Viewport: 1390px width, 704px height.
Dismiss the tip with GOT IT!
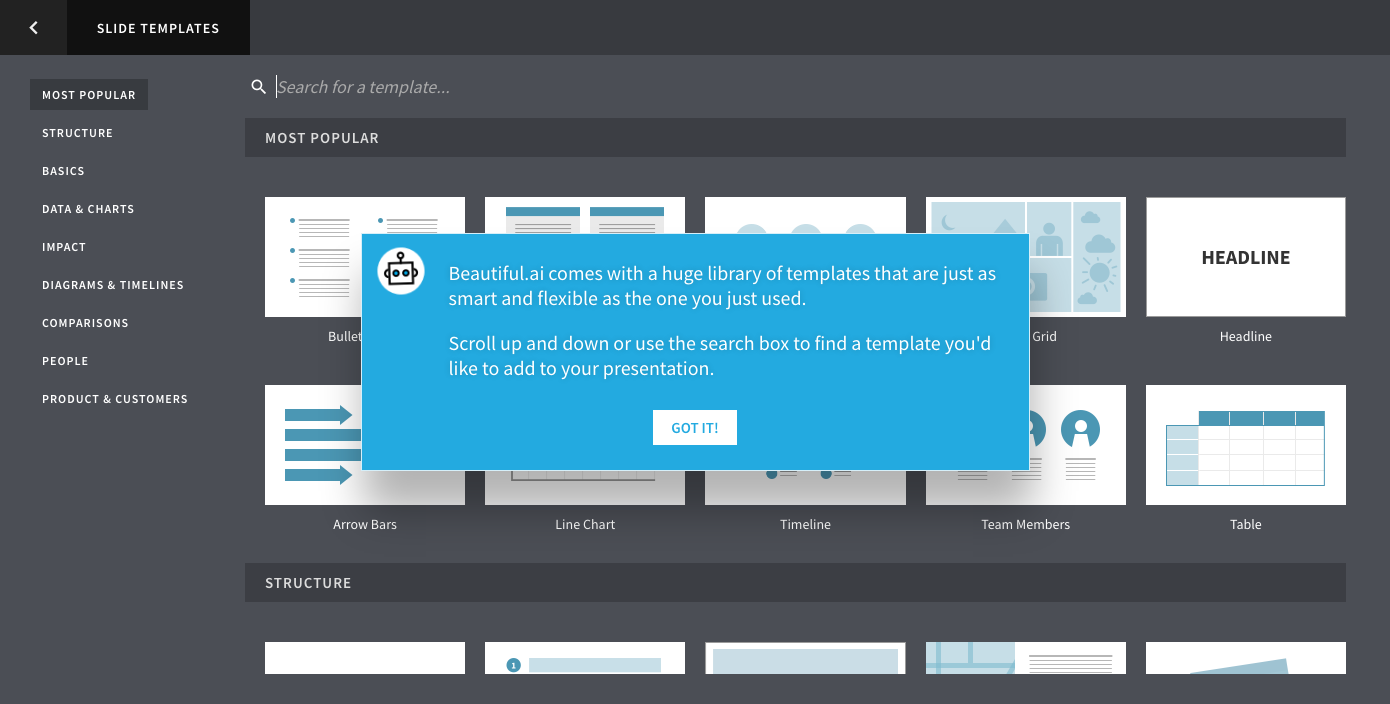695,427
